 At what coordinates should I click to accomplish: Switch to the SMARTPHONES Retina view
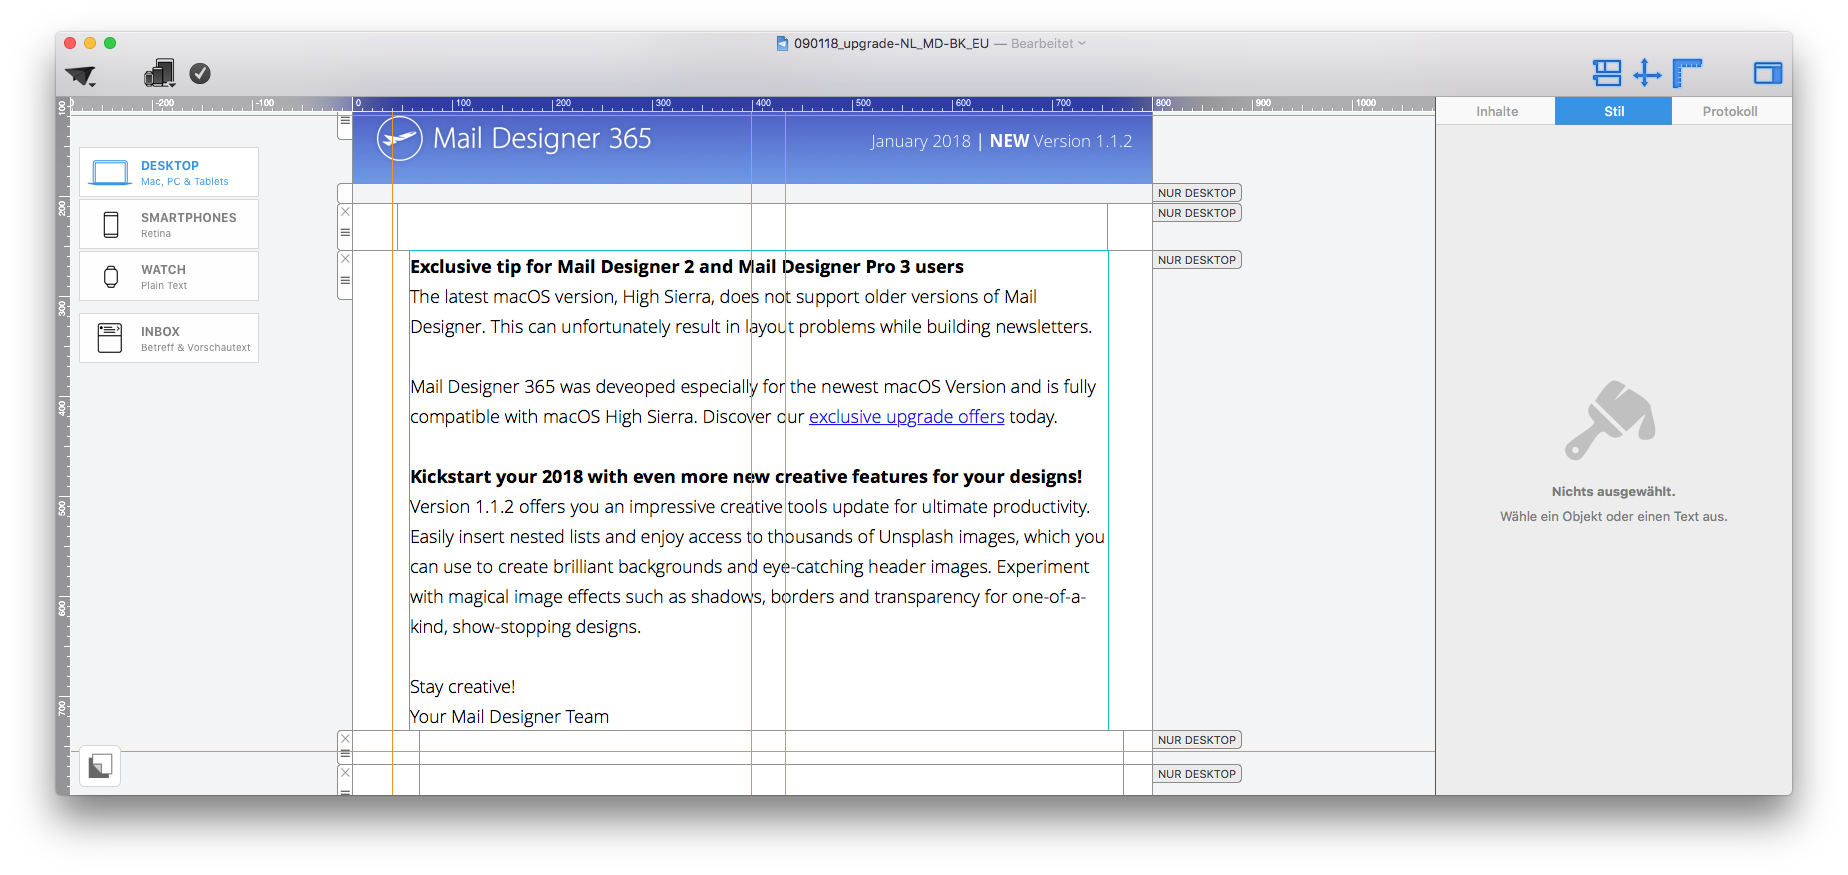point(169,224)
